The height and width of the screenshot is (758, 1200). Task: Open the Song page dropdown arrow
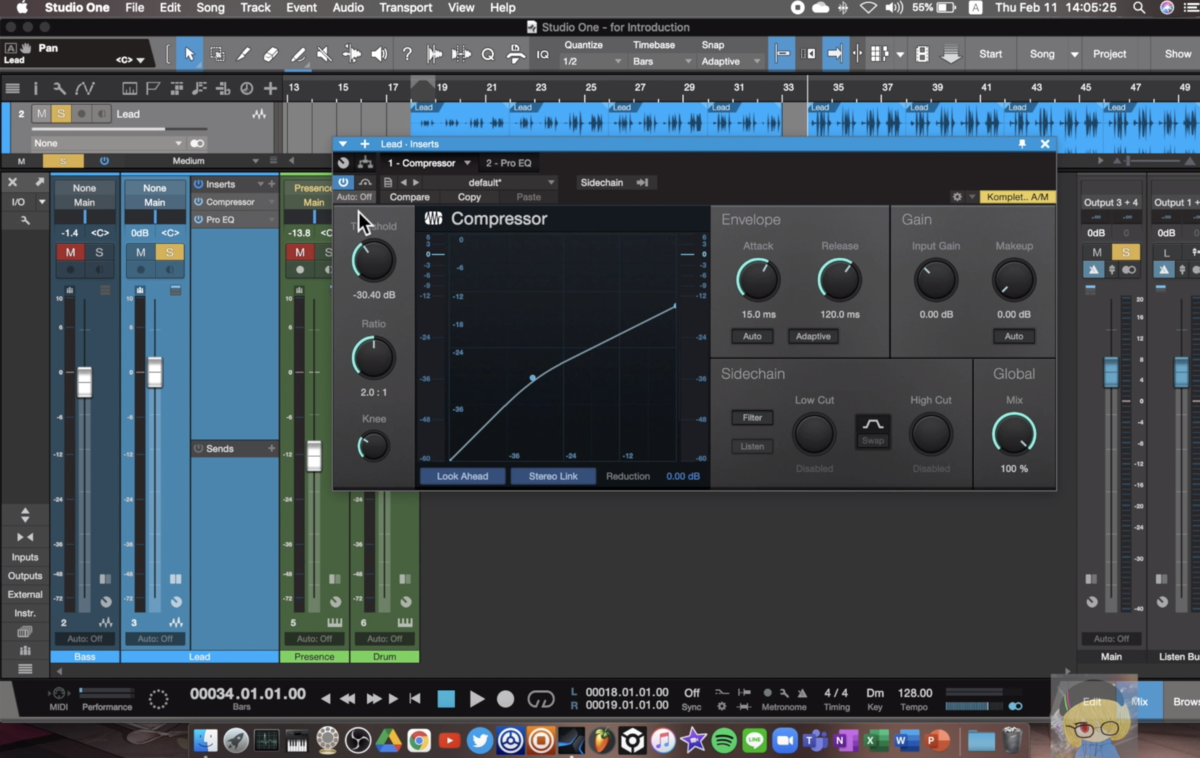(x=1075, y=54)
